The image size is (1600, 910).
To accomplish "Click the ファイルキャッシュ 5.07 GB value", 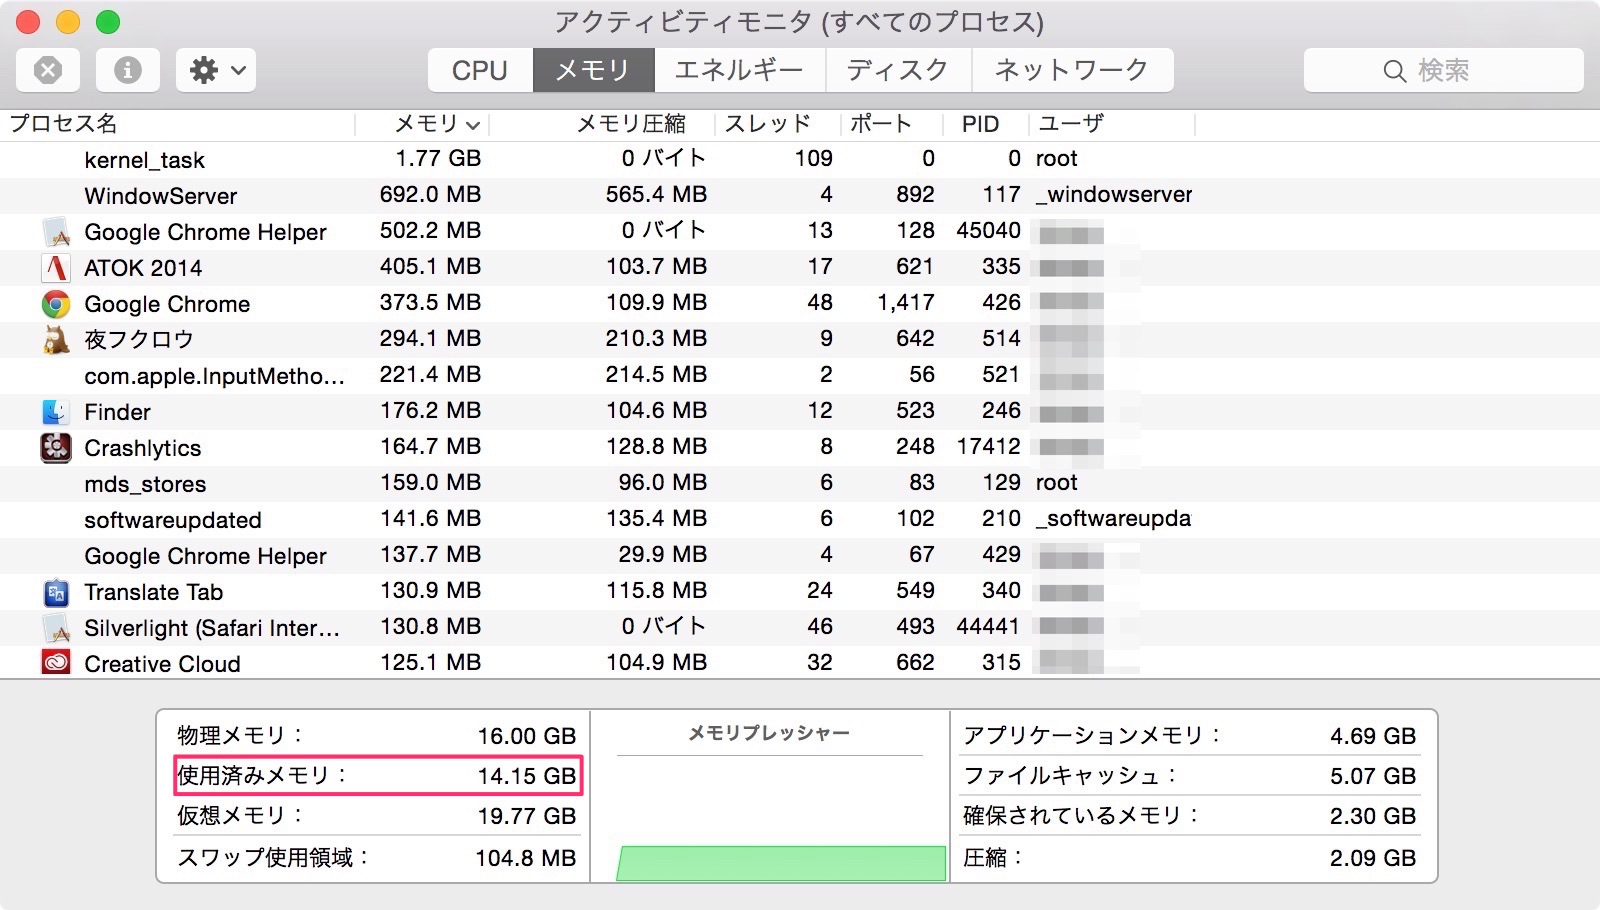I will [1372, 776].
